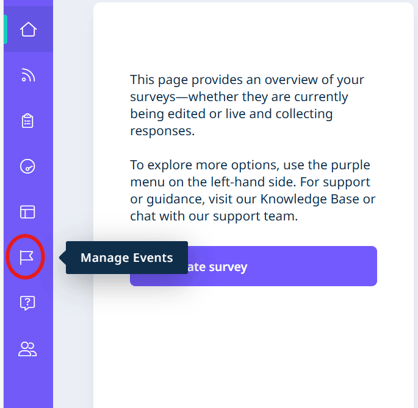Click the 'To explore more options' paragraph

point(252,190)
